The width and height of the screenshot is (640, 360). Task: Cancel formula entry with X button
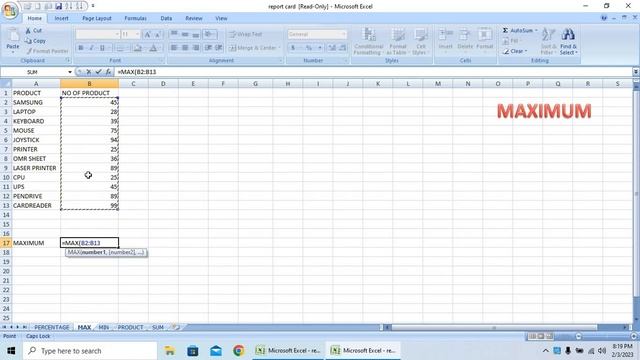(x=88, y=72)
